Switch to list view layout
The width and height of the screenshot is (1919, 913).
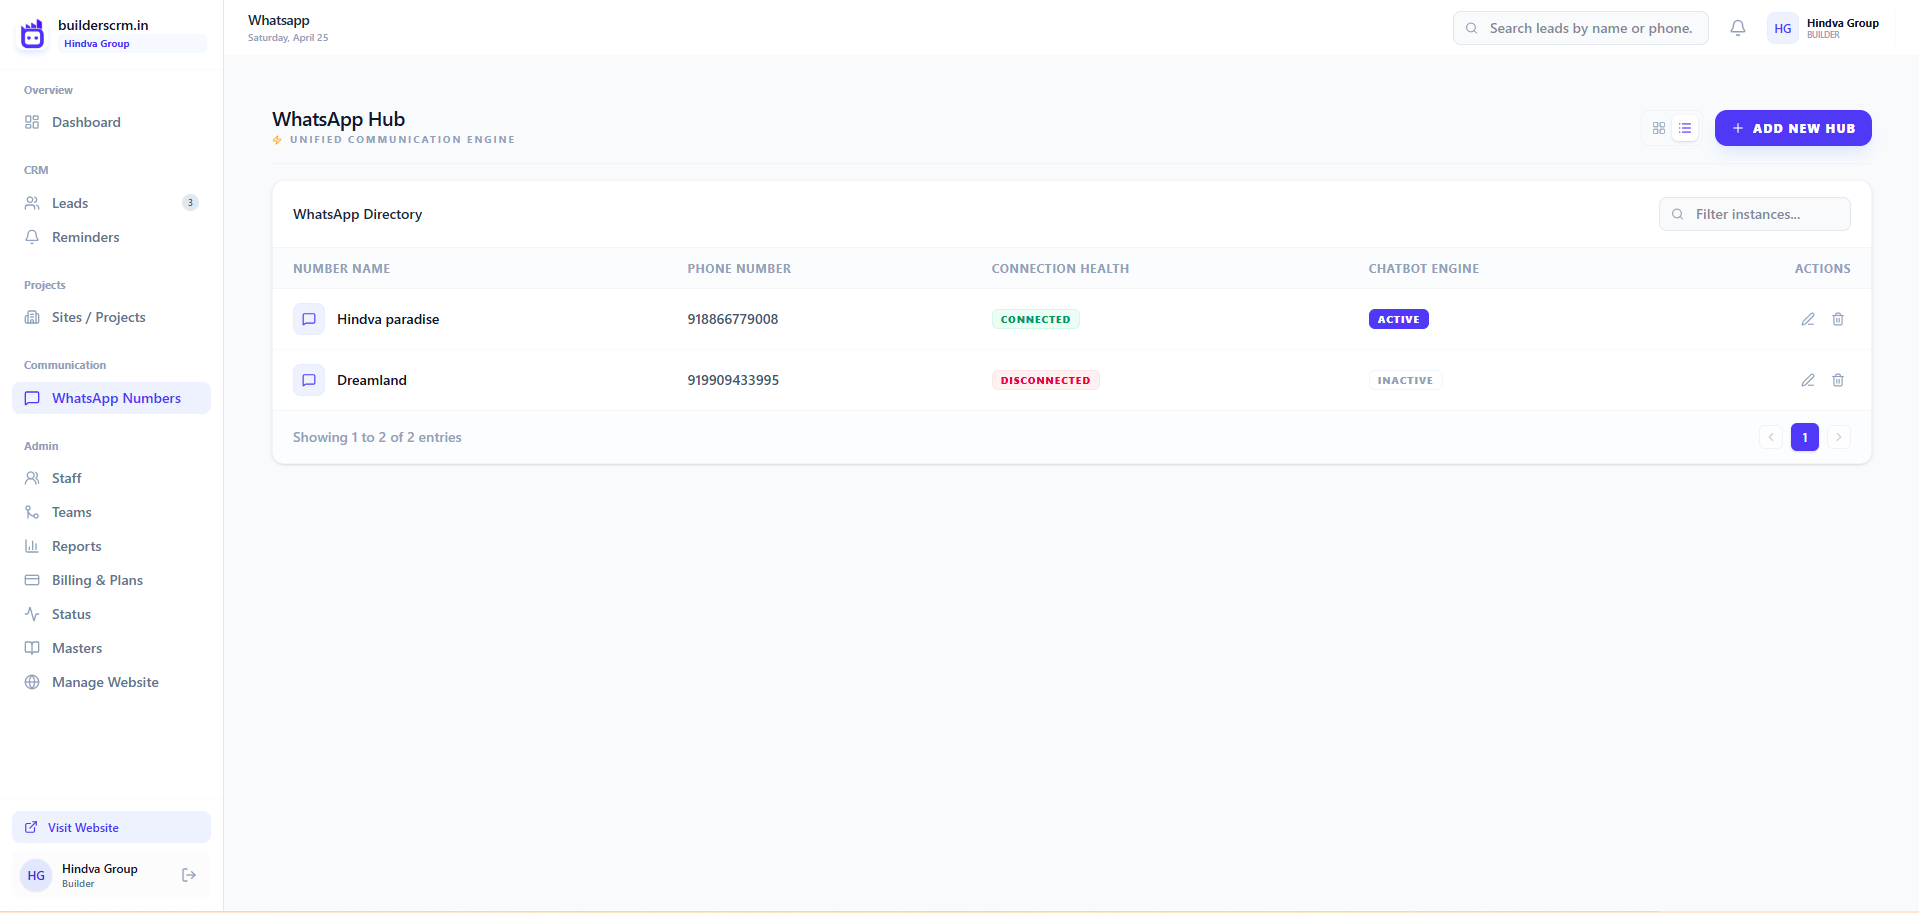1685,128
